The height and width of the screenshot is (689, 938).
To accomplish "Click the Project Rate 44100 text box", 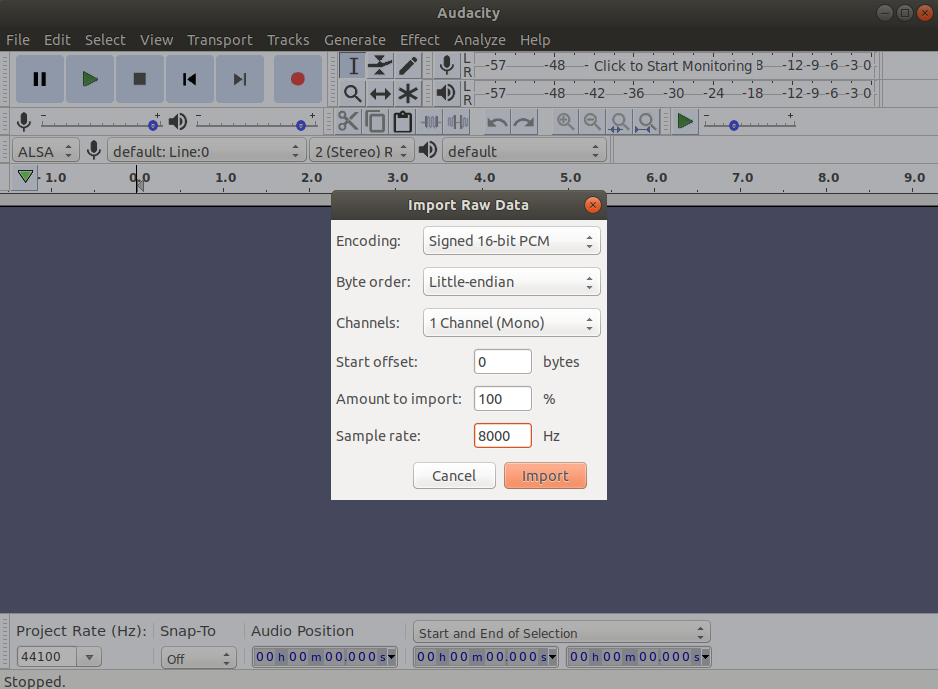I will pyautogui.click(x=47, y=657).
